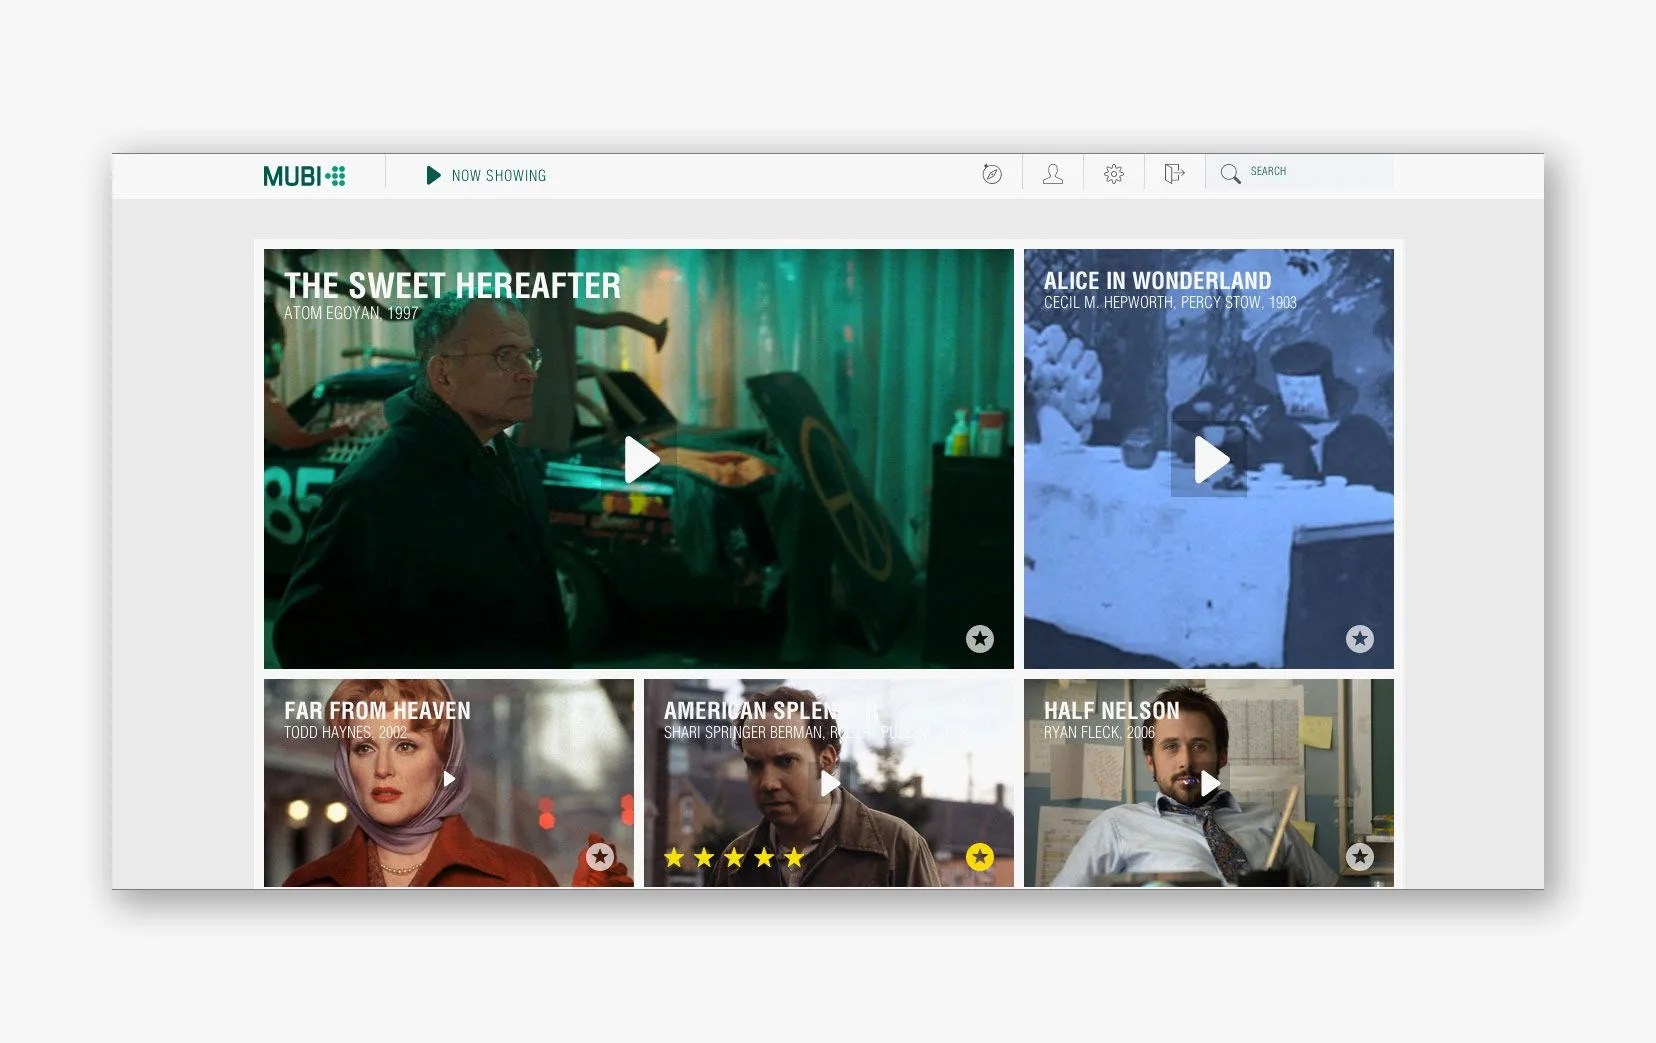Click the search input field

(x=1310, y=171)
